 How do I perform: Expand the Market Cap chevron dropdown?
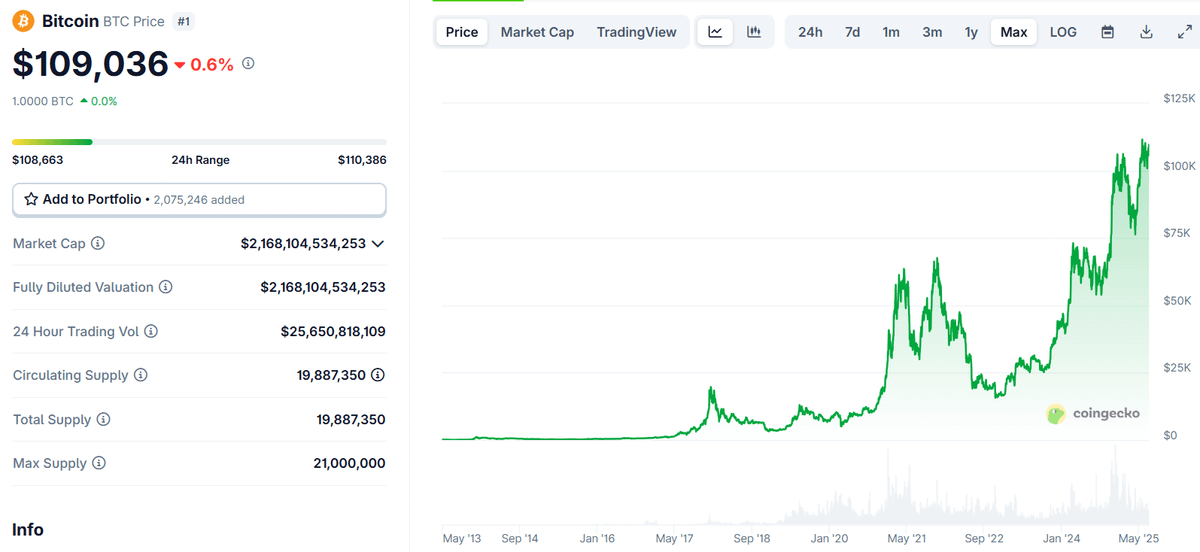tap(378, 243)
